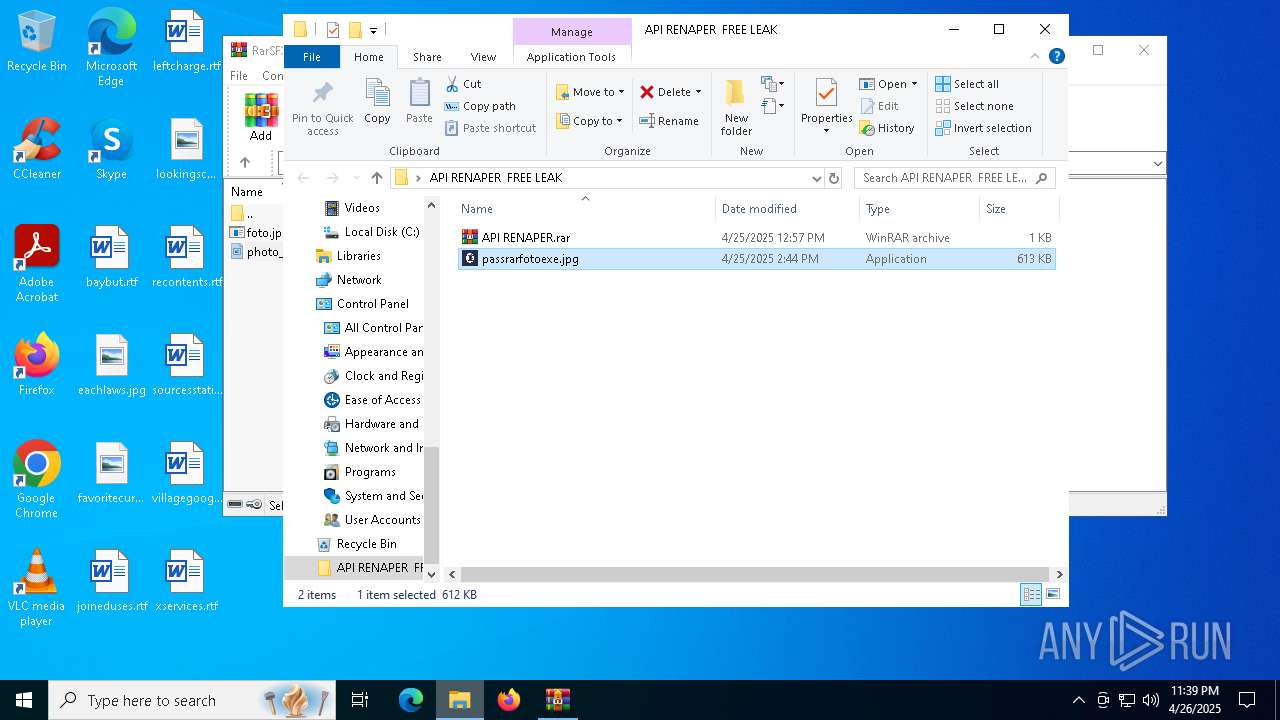Switch to the View tab
Screen dimensions: 1280x720
point(483,57)
